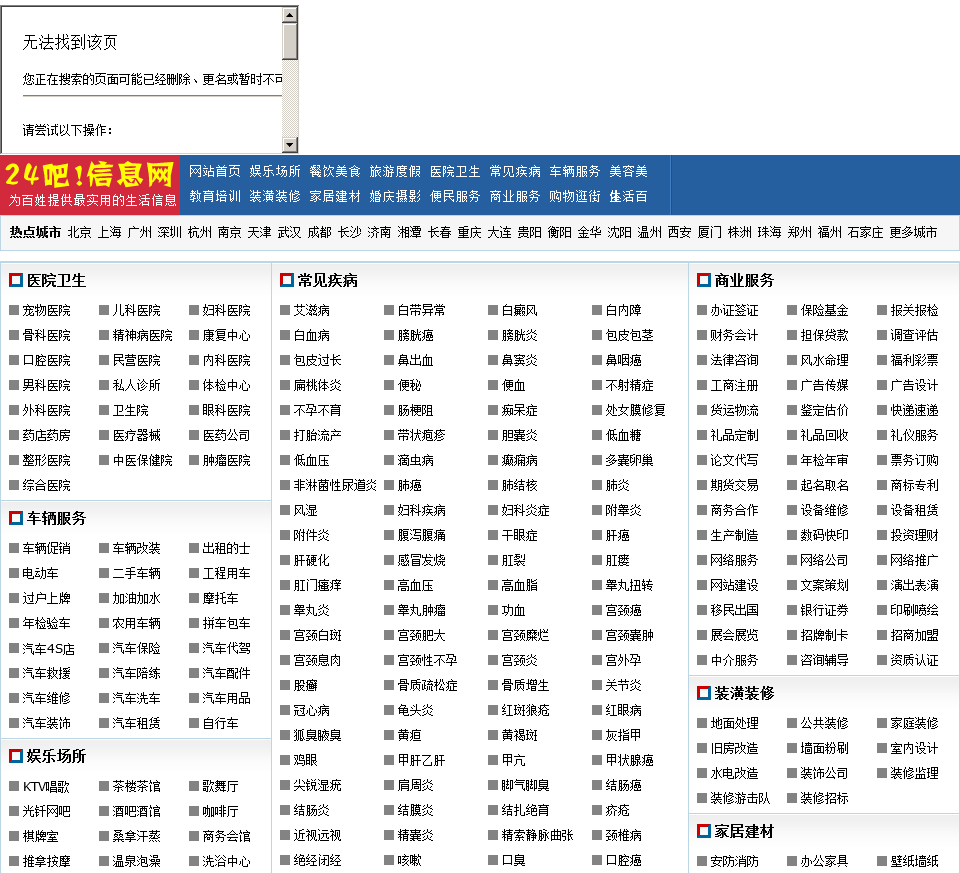Open the 二手车辆 category link
960x873 pixels.
(137, 574)
